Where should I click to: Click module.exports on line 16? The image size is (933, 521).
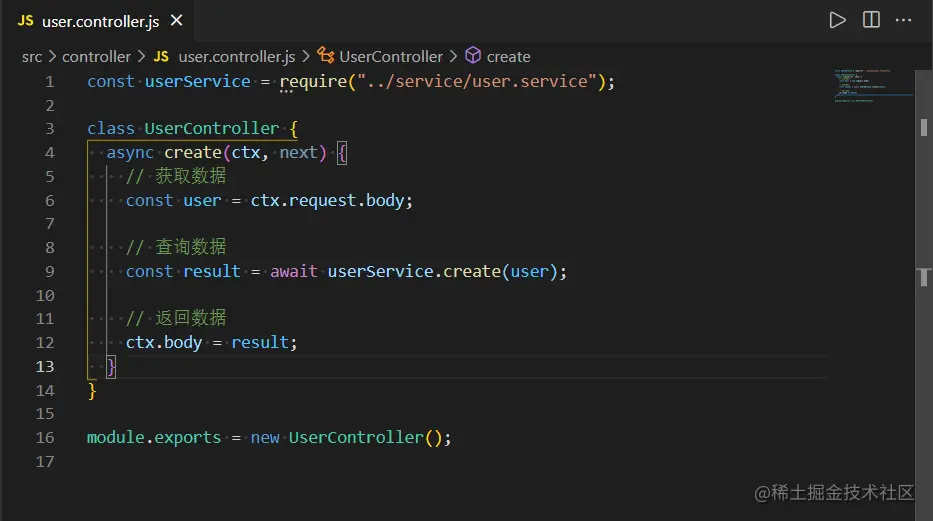click(x=154, y=438)
